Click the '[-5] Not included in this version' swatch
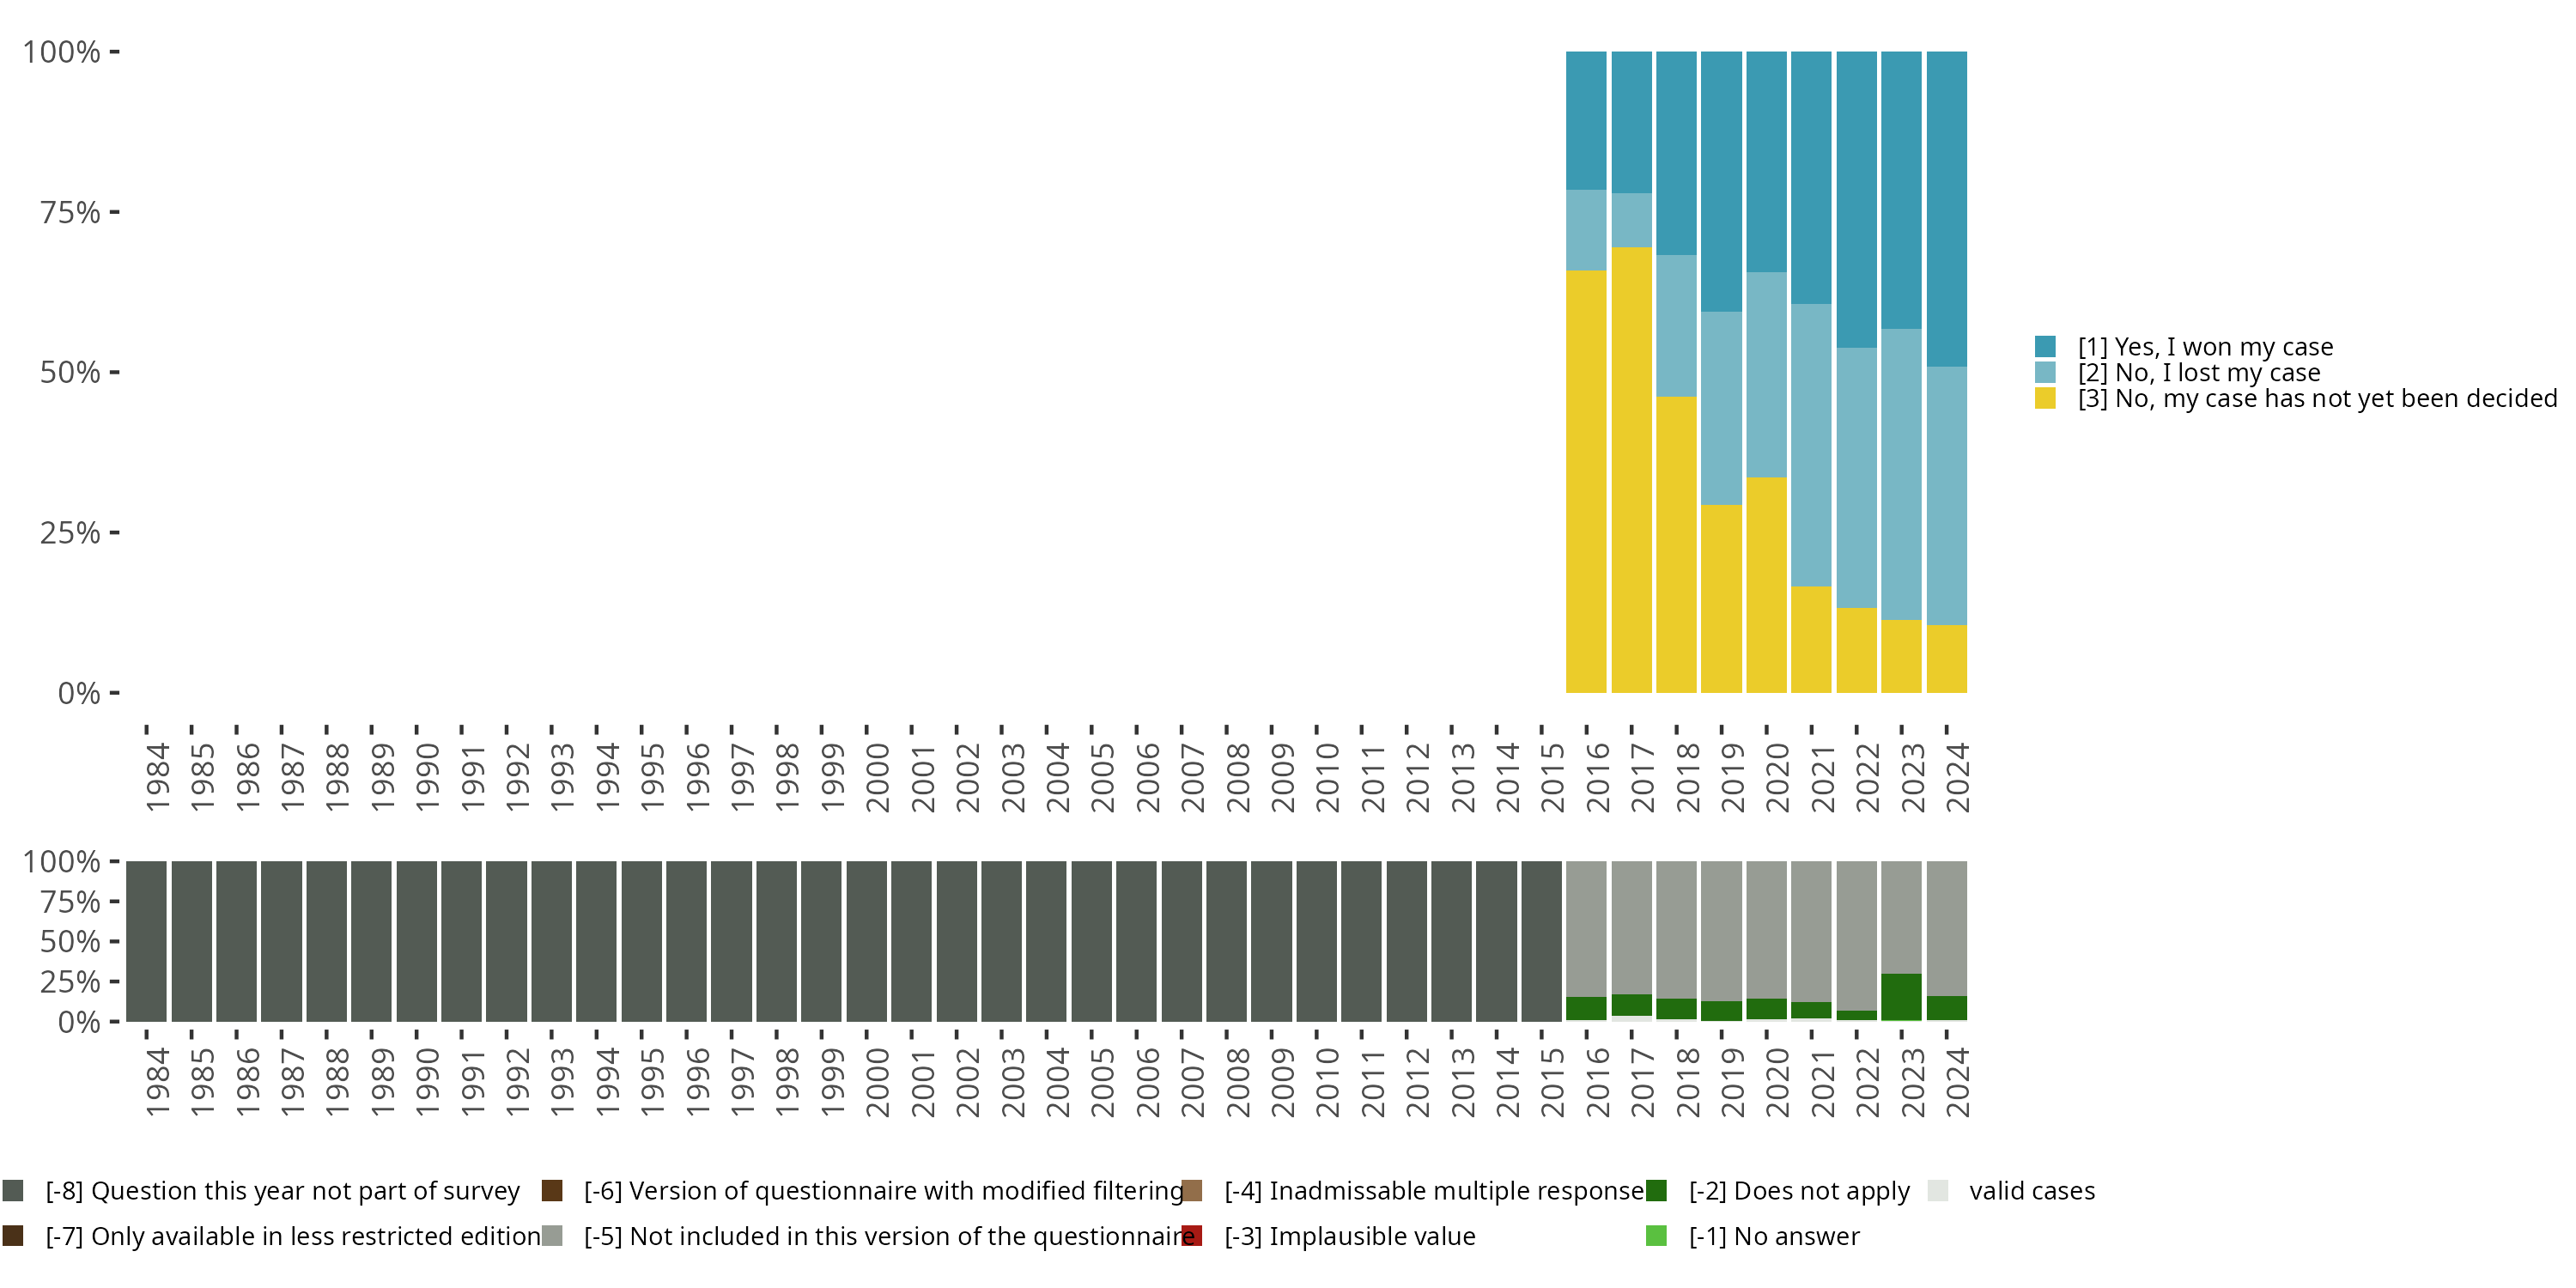2576x1288 pixels. 552,1236
